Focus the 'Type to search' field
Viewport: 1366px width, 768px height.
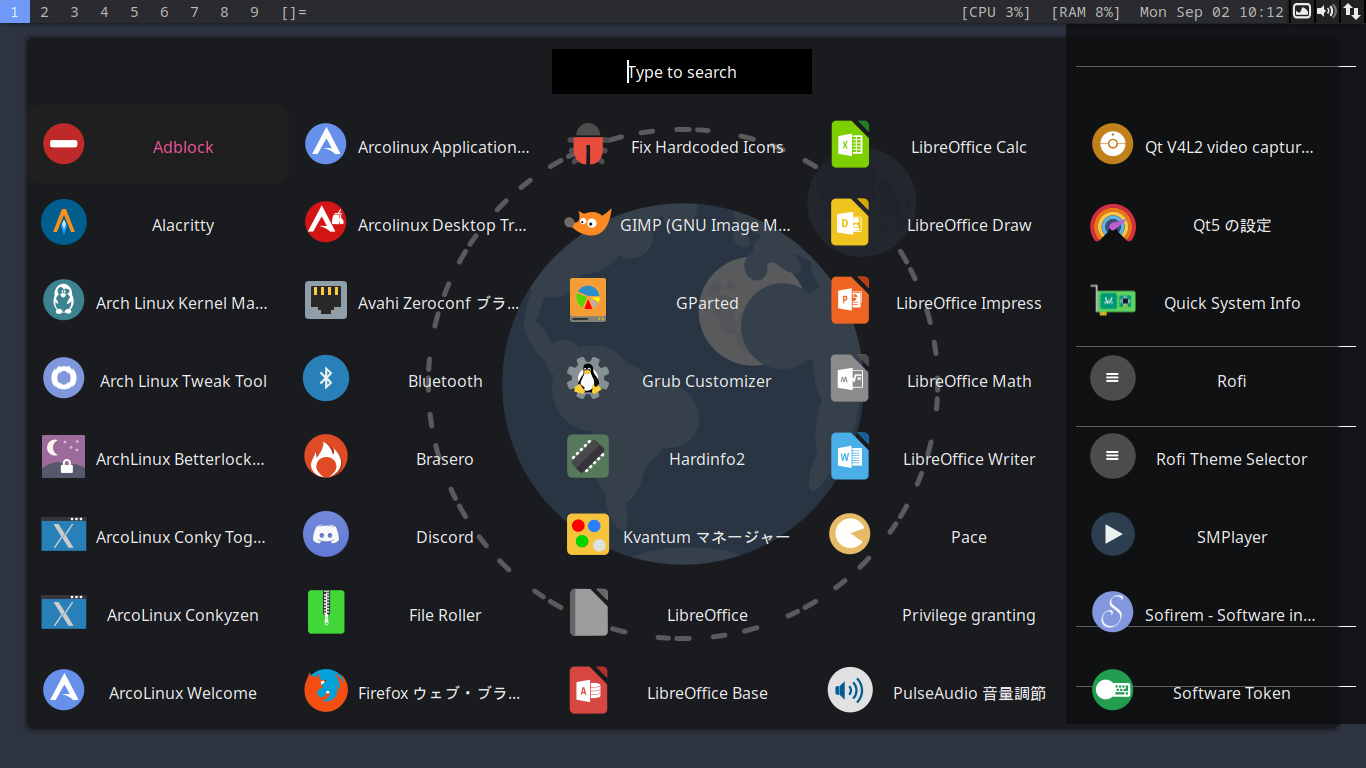pos(682,72)
